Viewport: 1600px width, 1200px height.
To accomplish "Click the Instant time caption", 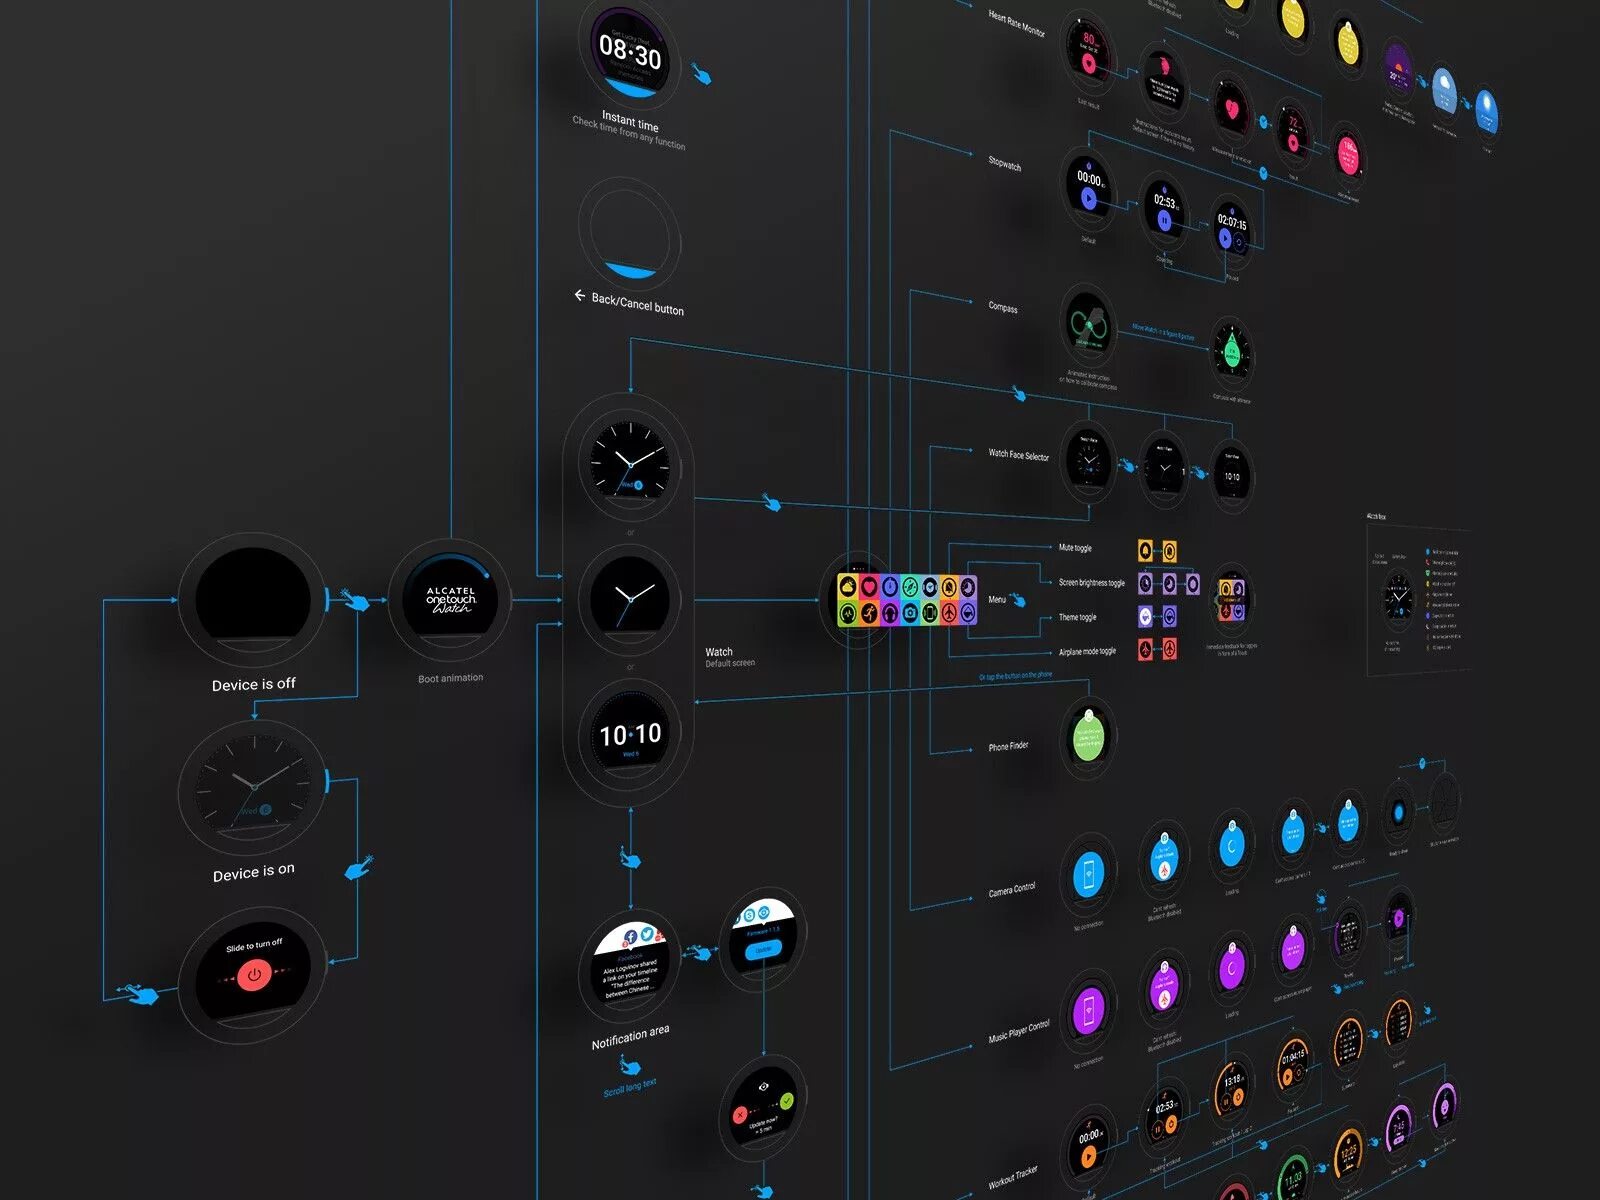I will 630,121.
